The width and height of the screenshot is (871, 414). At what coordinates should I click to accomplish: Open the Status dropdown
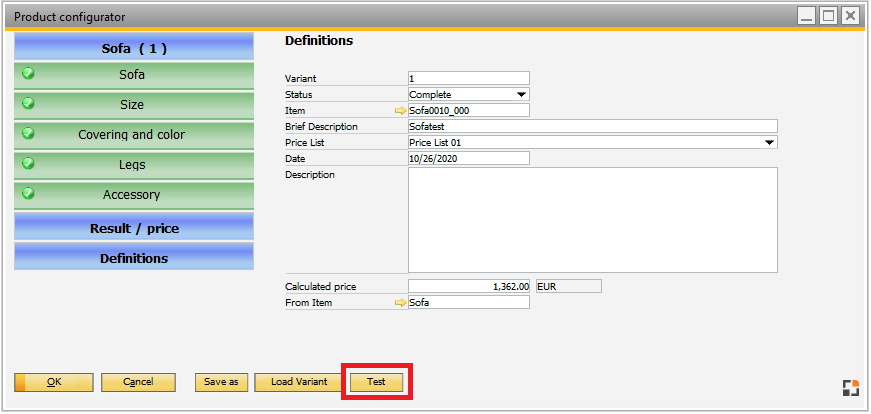(x=521, y=95)
